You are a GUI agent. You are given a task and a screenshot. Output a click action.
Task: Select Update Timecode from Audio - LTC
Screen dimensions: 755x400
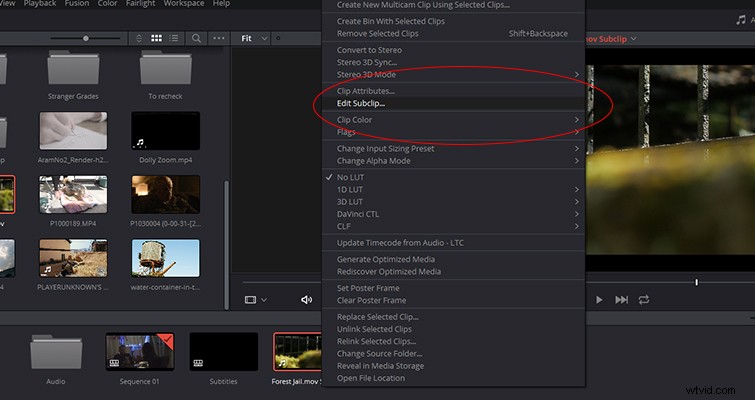(454, 243)
